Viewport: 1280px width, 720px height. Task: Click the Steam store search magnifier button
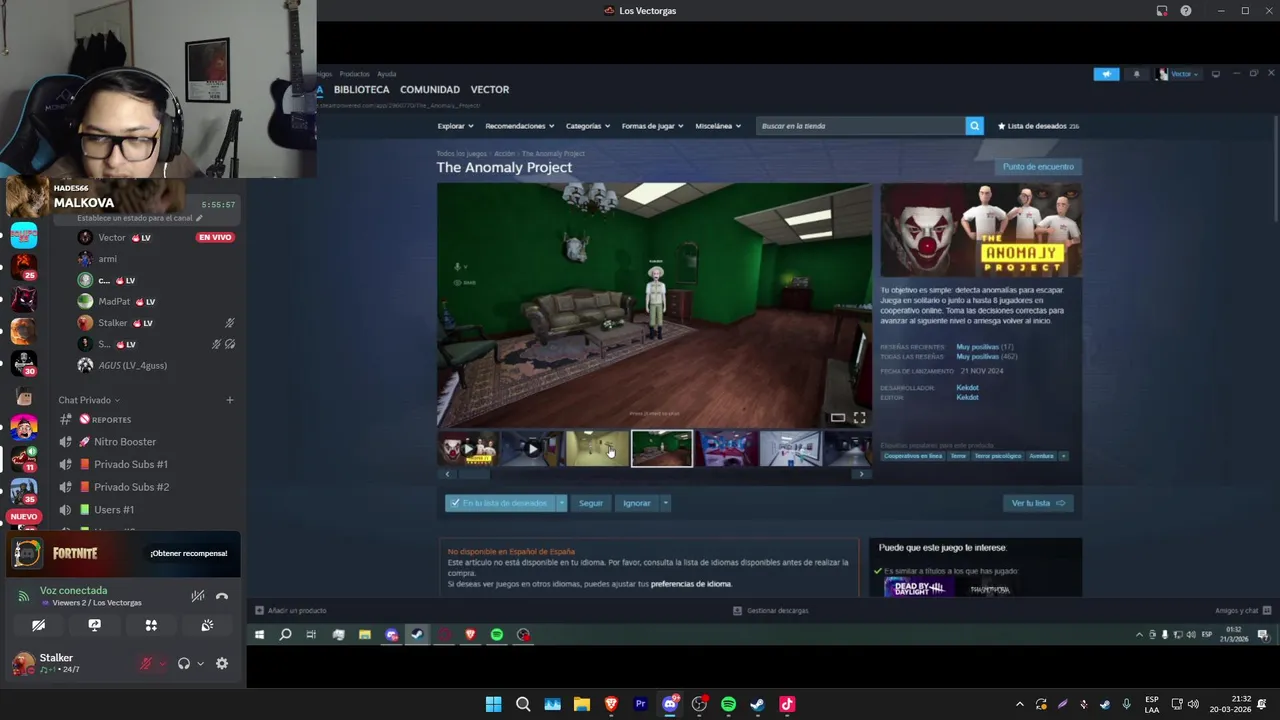(974, 126)
